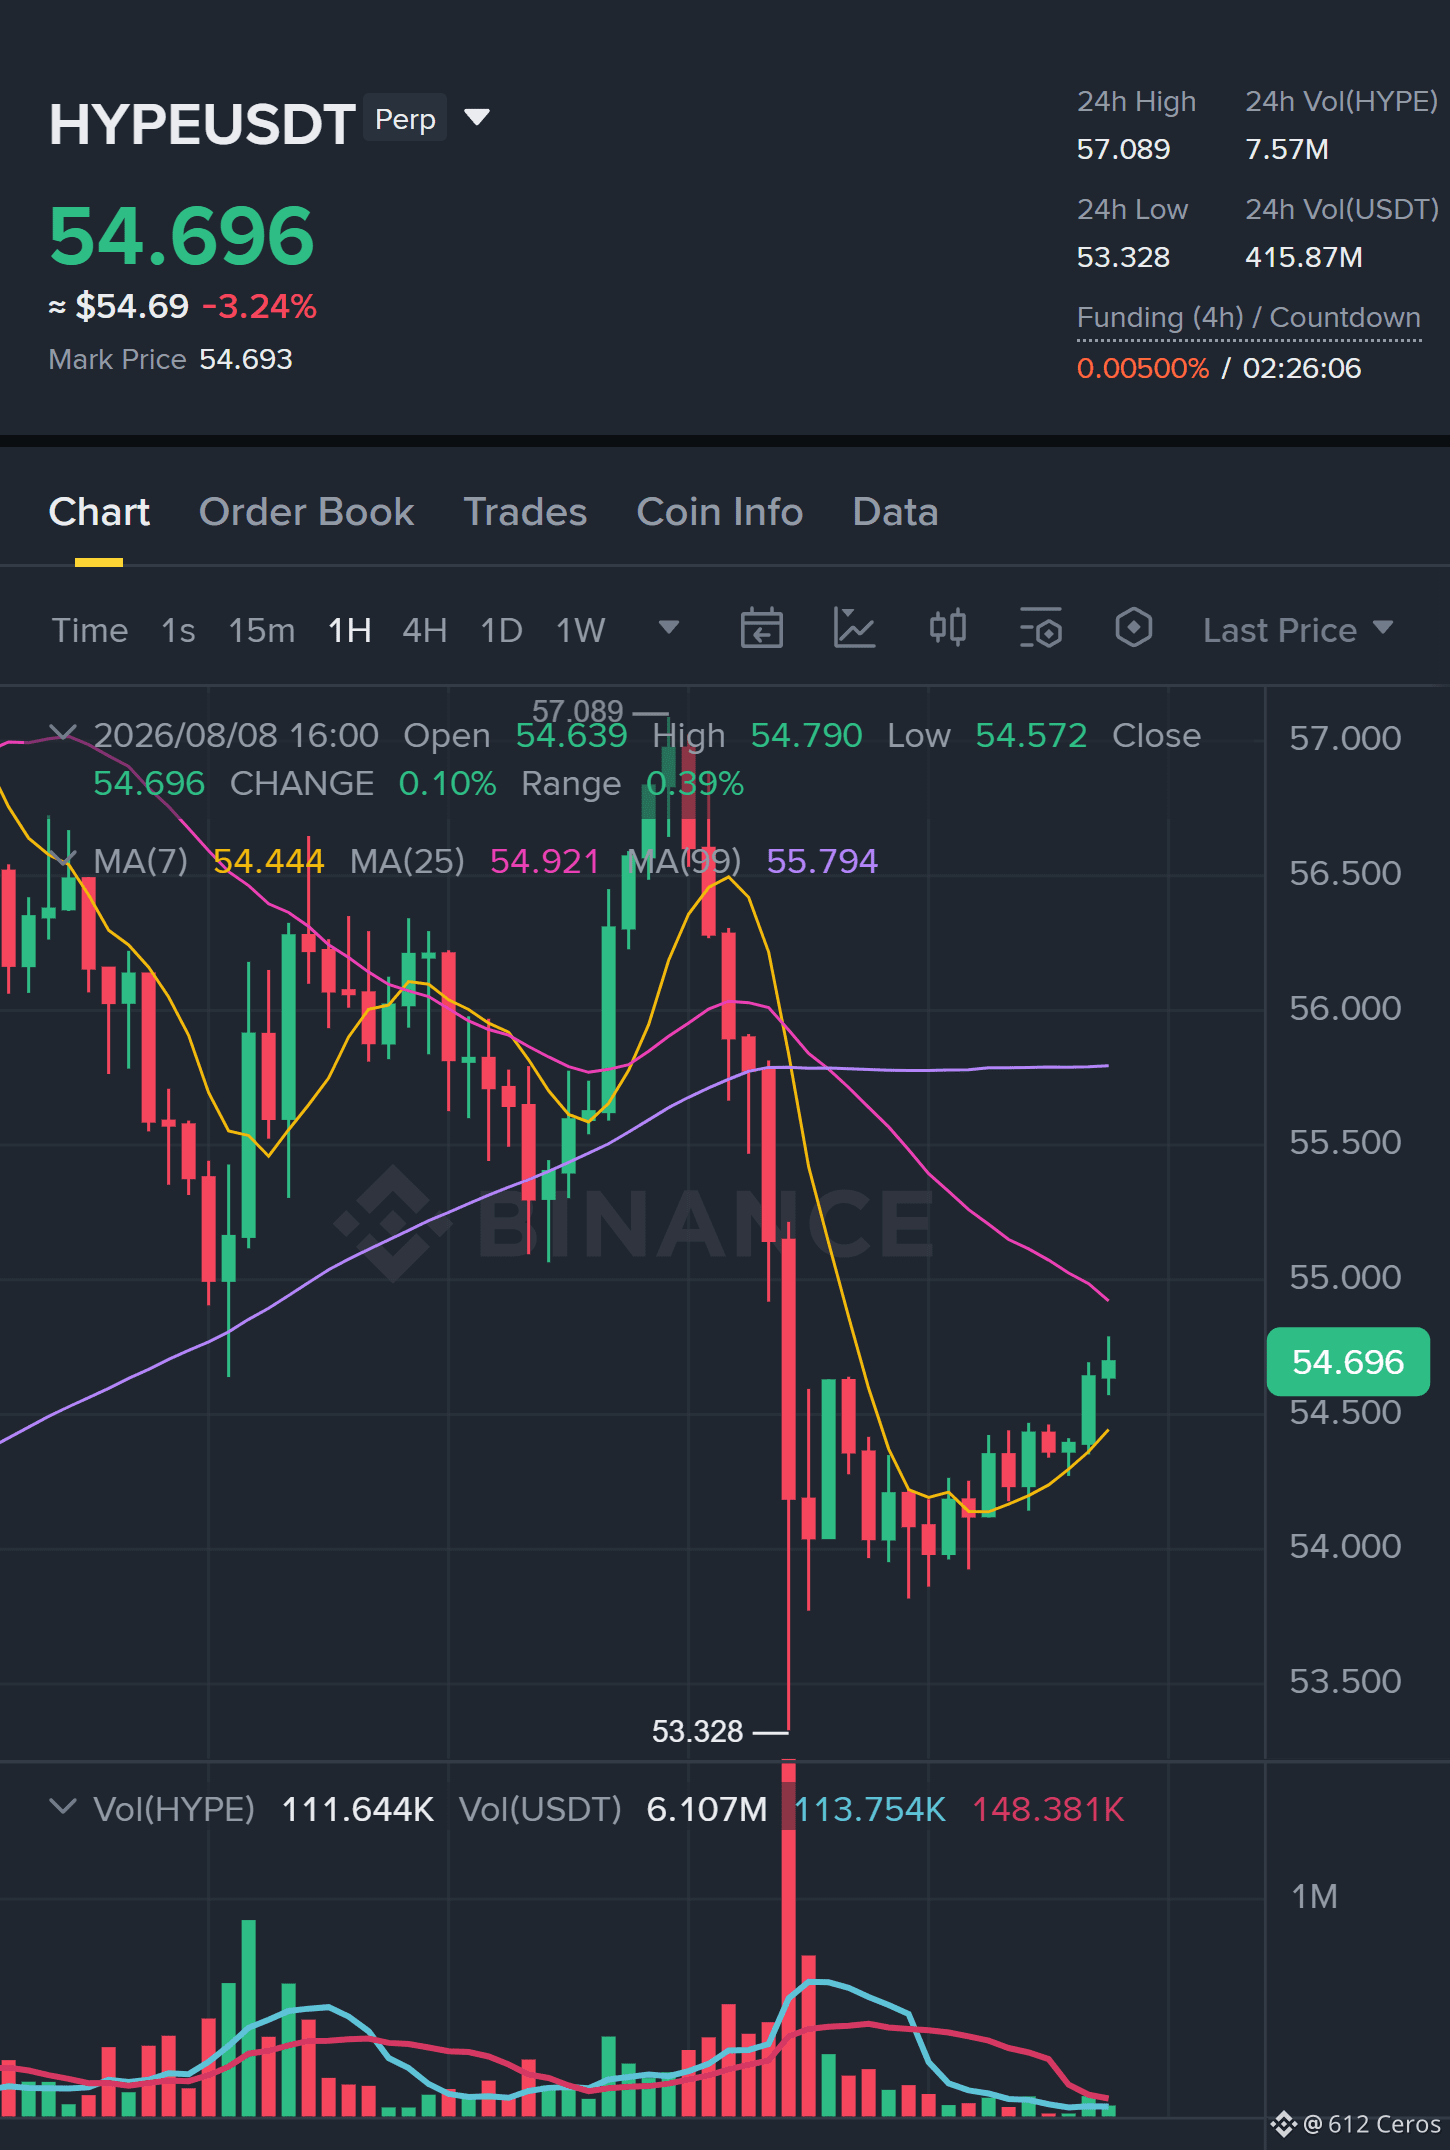Open the HYPEUSDT pair selector arrow
1450x2150 pixels.
[x=477, y=119]
